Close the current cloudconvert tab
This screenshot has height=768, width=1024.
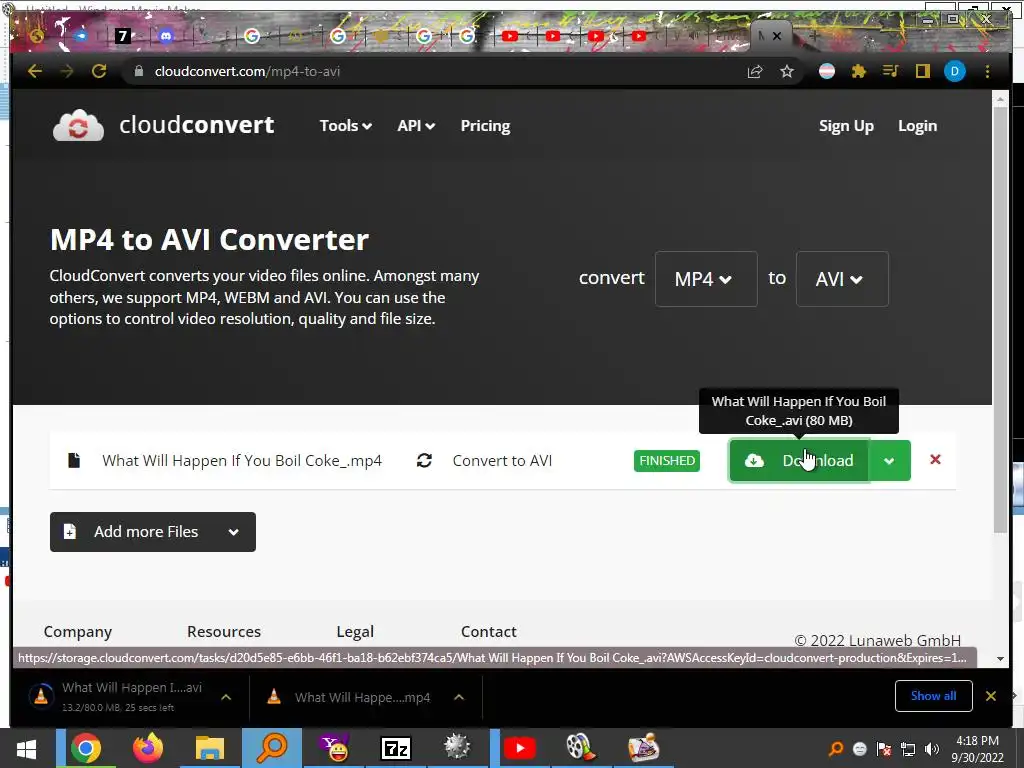[776, 36]
